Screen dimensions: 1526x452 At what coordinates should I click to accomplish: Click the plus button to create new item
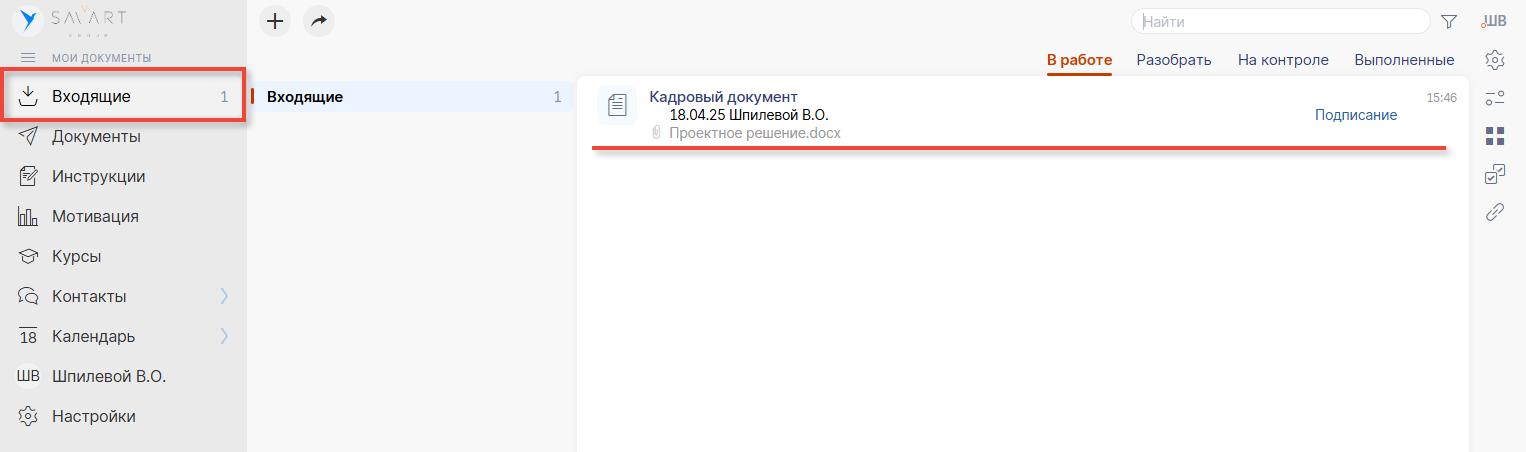[275, 21]
